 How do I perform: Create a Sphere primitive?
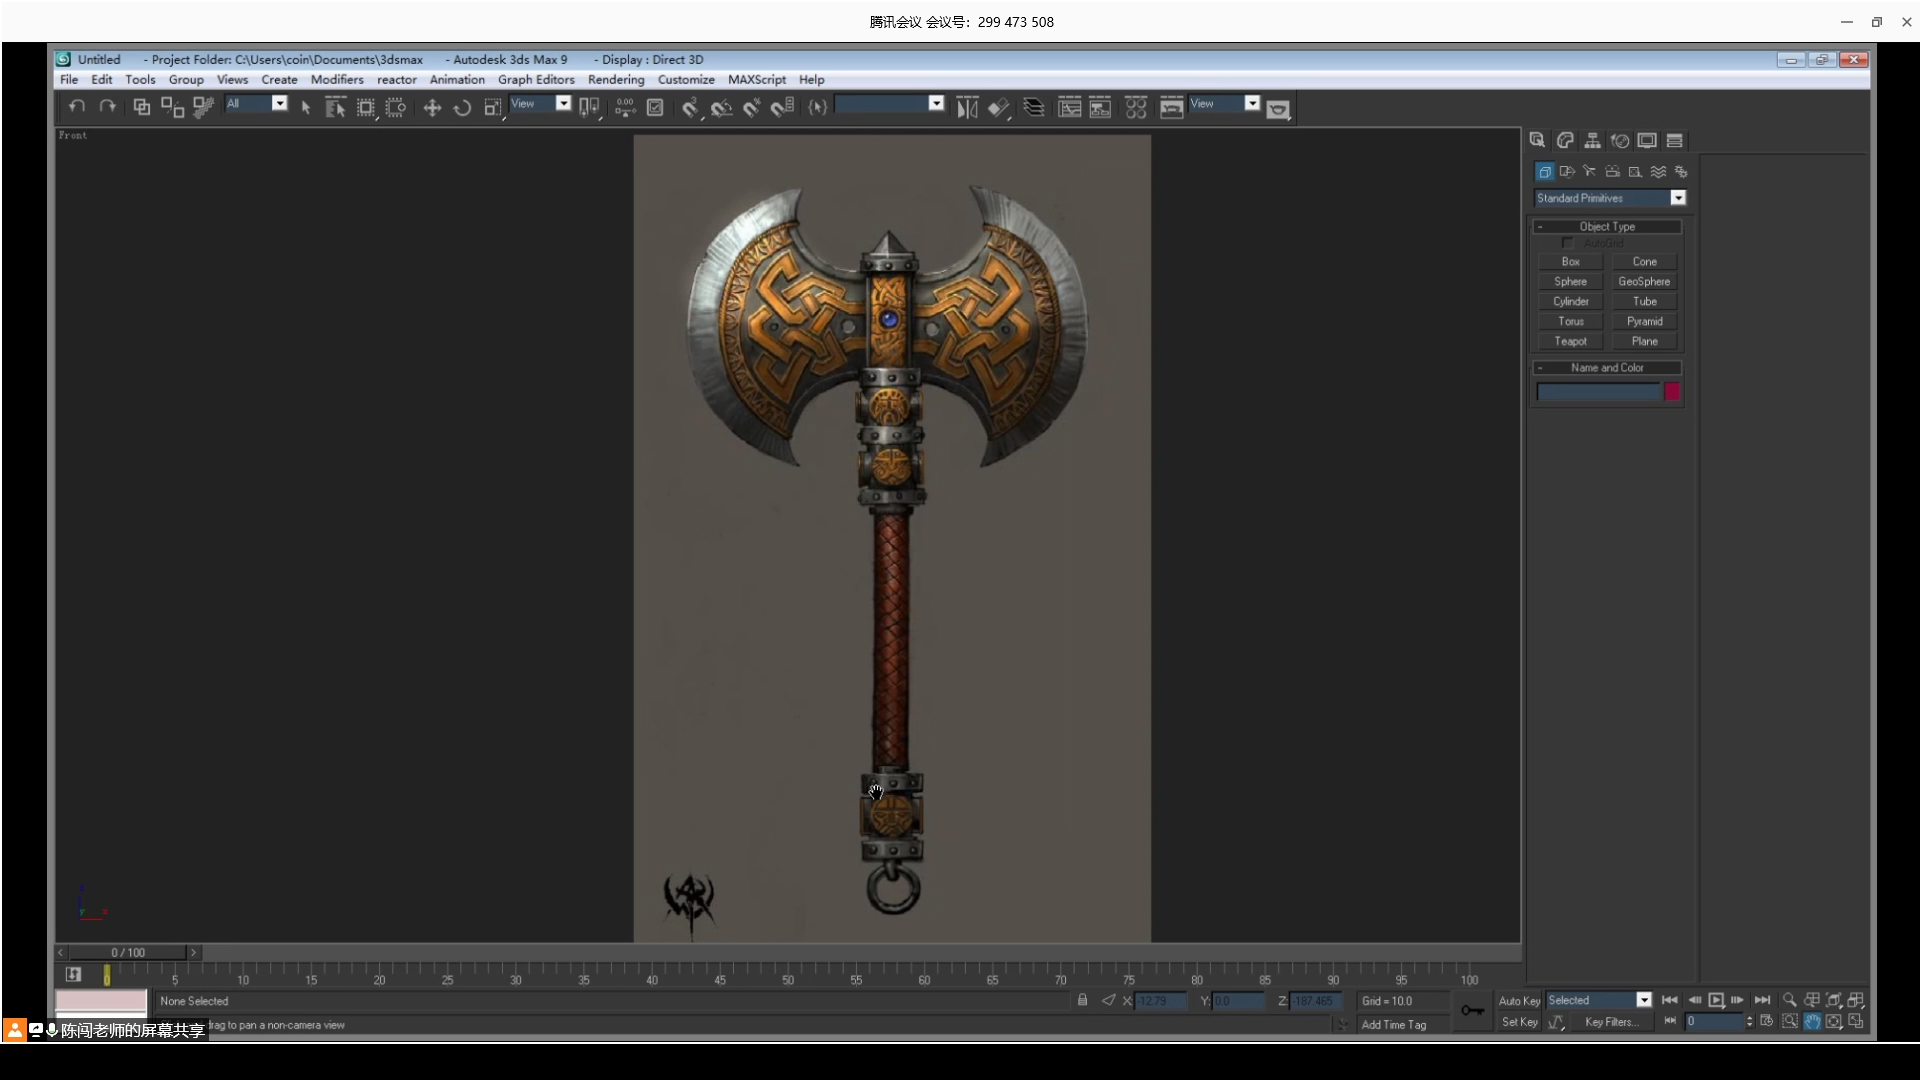coord(1570,282)
